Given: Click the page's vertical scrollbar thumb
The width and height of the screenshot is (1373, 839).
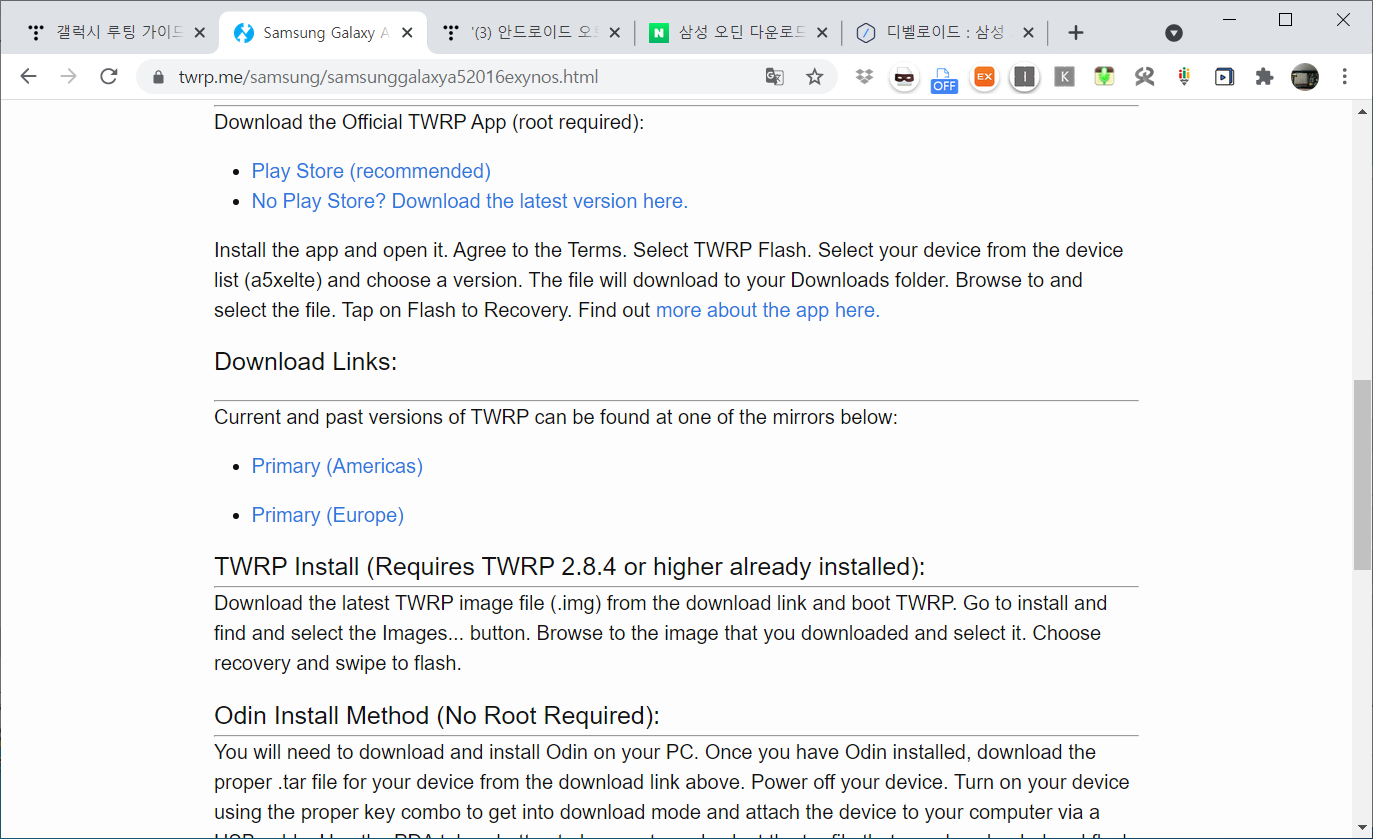Looking at the screenshot, I should (1362, 475).
